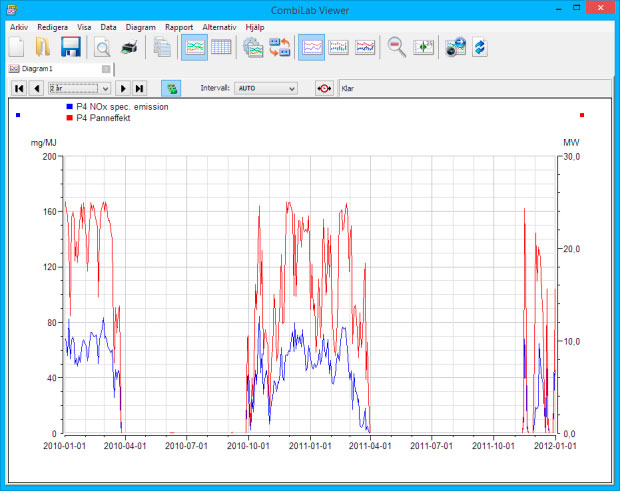Open diagram settings with the gear chart icon
620x491 pixels.
(x=253, y=47)
